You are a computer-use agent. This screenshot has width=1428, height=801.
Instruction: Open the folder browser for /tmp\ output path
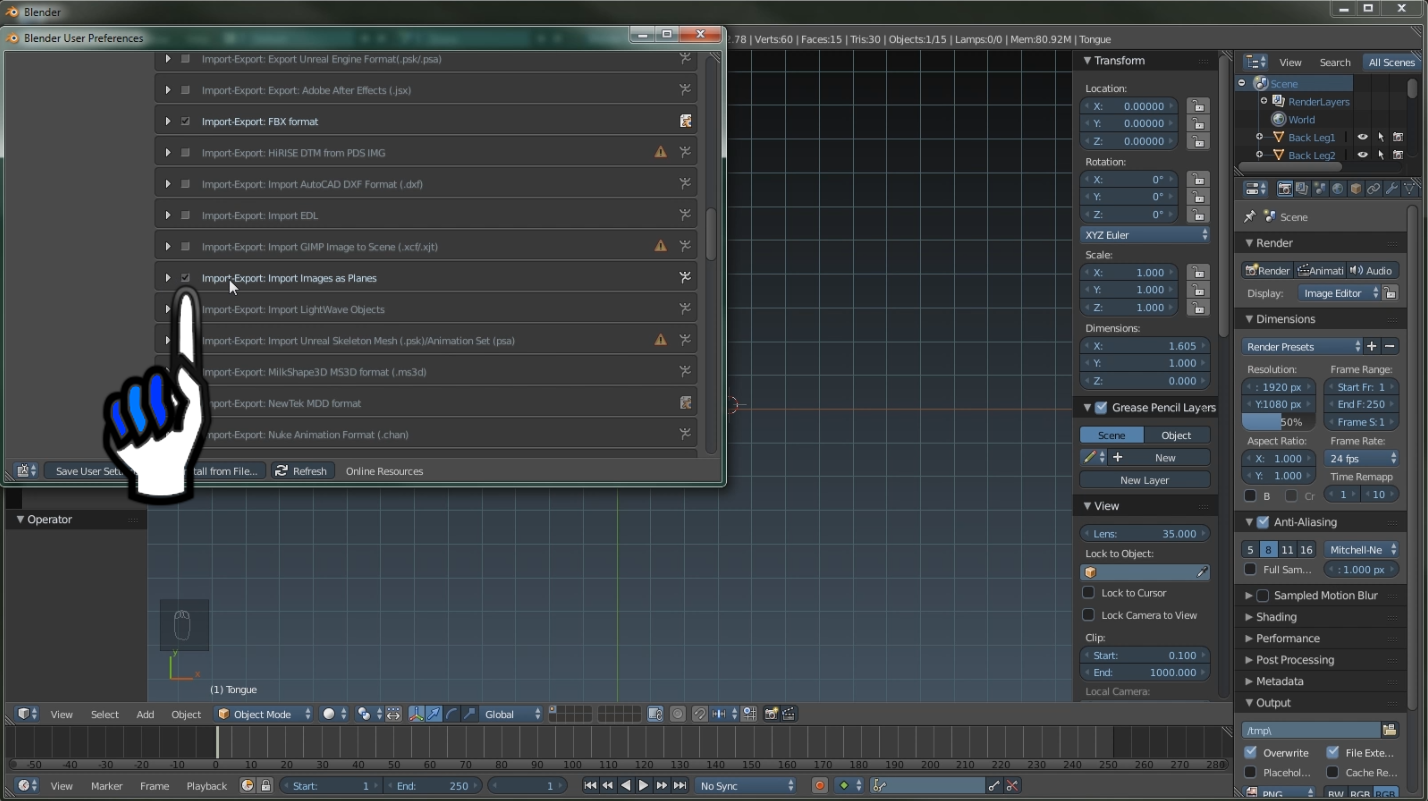1389,730
